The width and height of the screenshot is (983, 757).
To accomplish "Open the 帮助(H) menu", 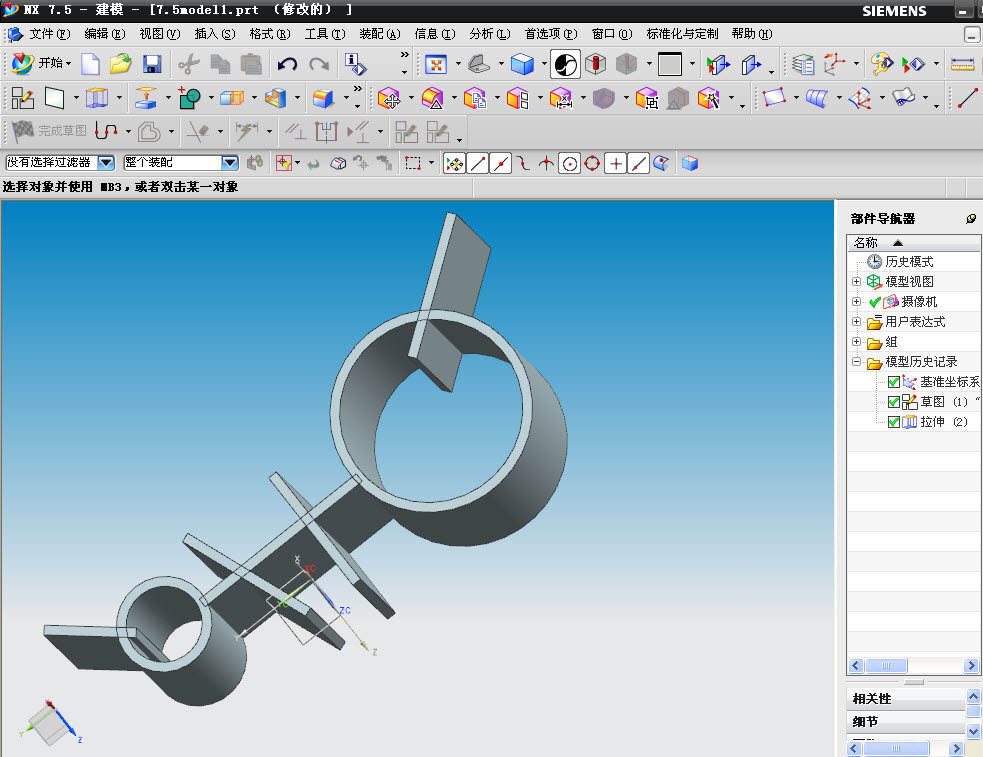I will [752, 34].
